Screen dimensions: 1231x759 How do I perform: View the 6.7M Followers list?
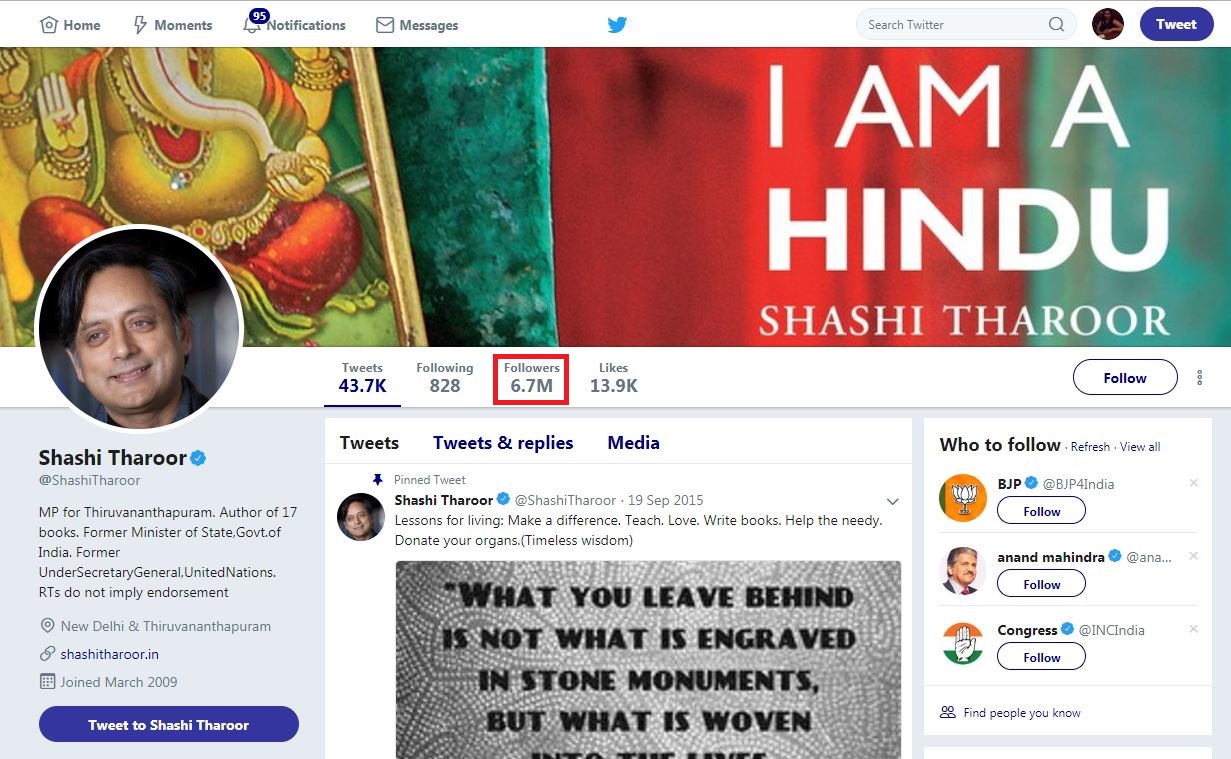click(531, 379)
